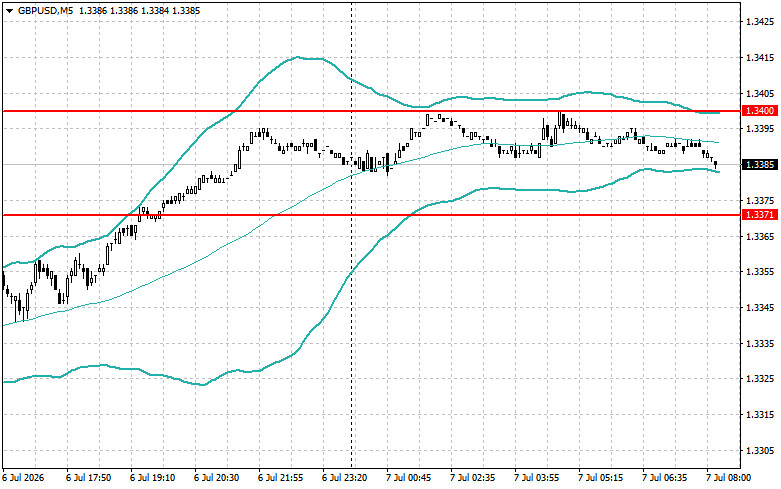
Task: Click the last candlestick at chart's right edge
Action: (x=716, y=164)
